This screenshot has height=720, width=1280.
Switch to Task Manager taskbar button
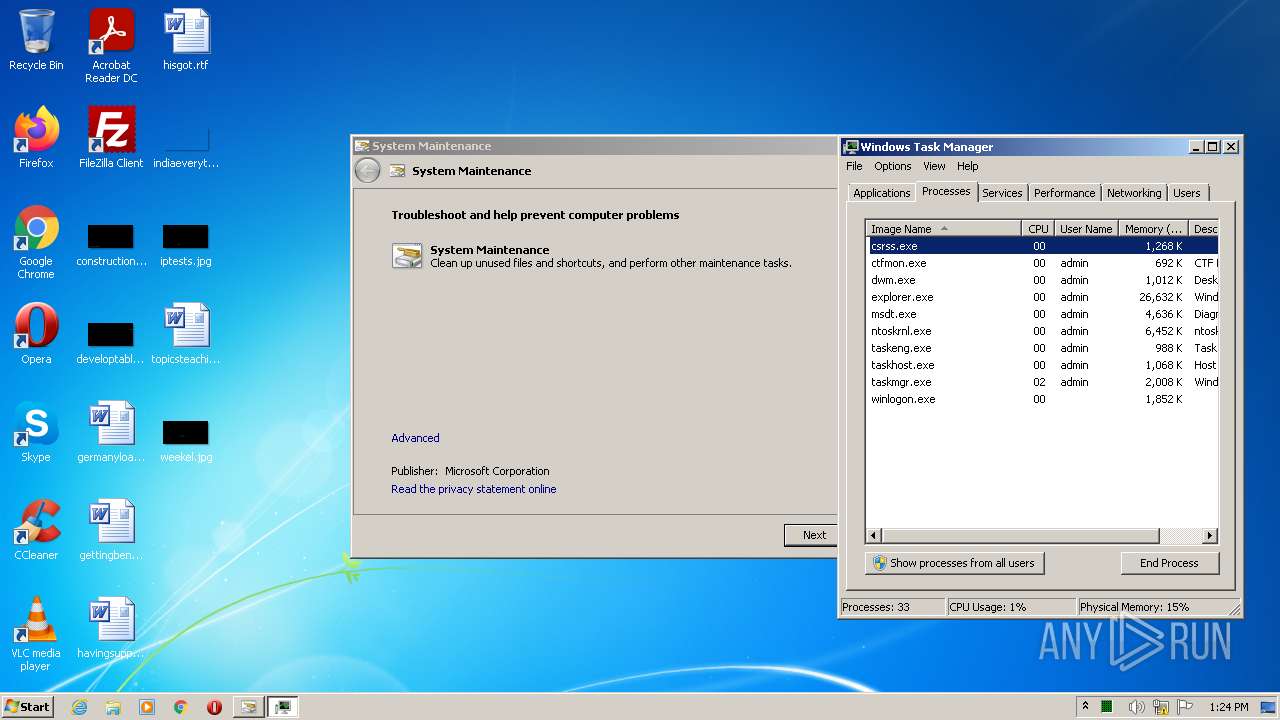point(283,707)
